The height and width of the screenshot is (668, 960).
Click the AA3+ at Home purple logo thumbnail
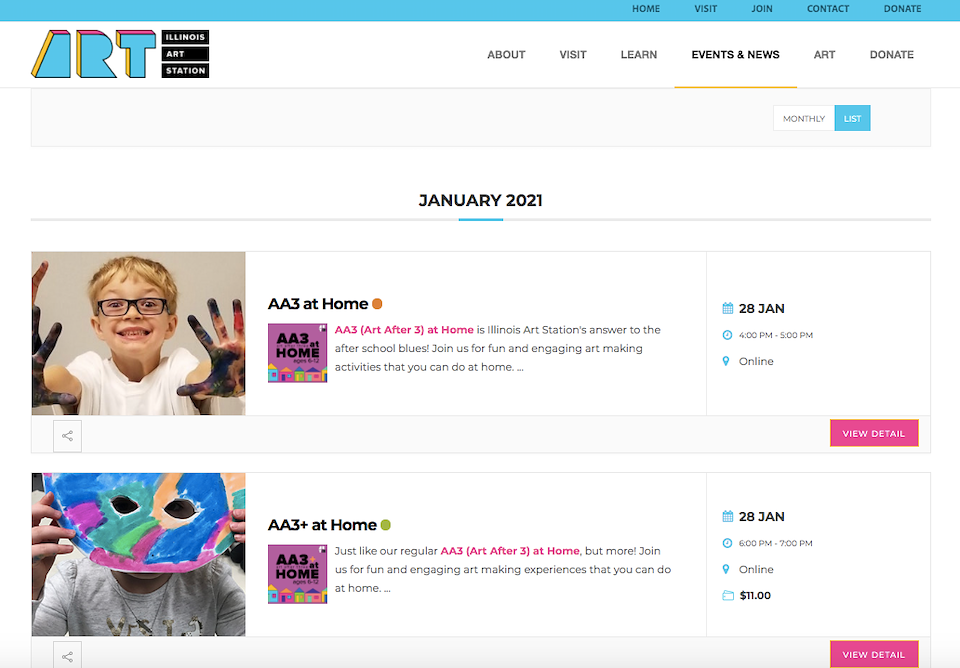(x=298, y=574)
